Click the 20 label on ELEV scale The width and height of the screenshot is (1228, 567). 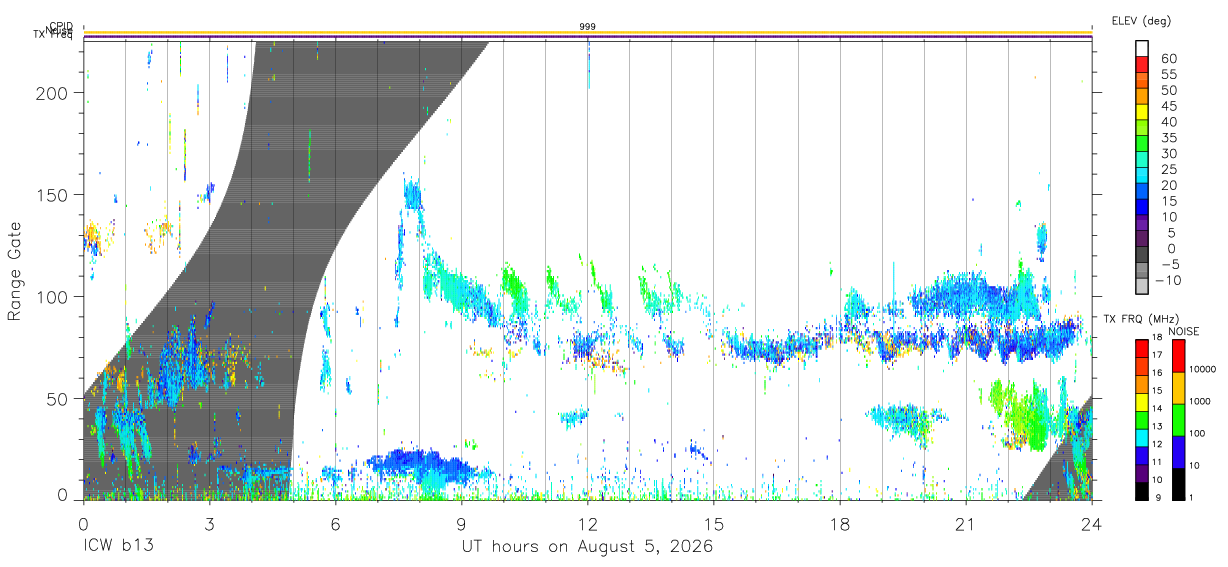(x=1168, y=186)
